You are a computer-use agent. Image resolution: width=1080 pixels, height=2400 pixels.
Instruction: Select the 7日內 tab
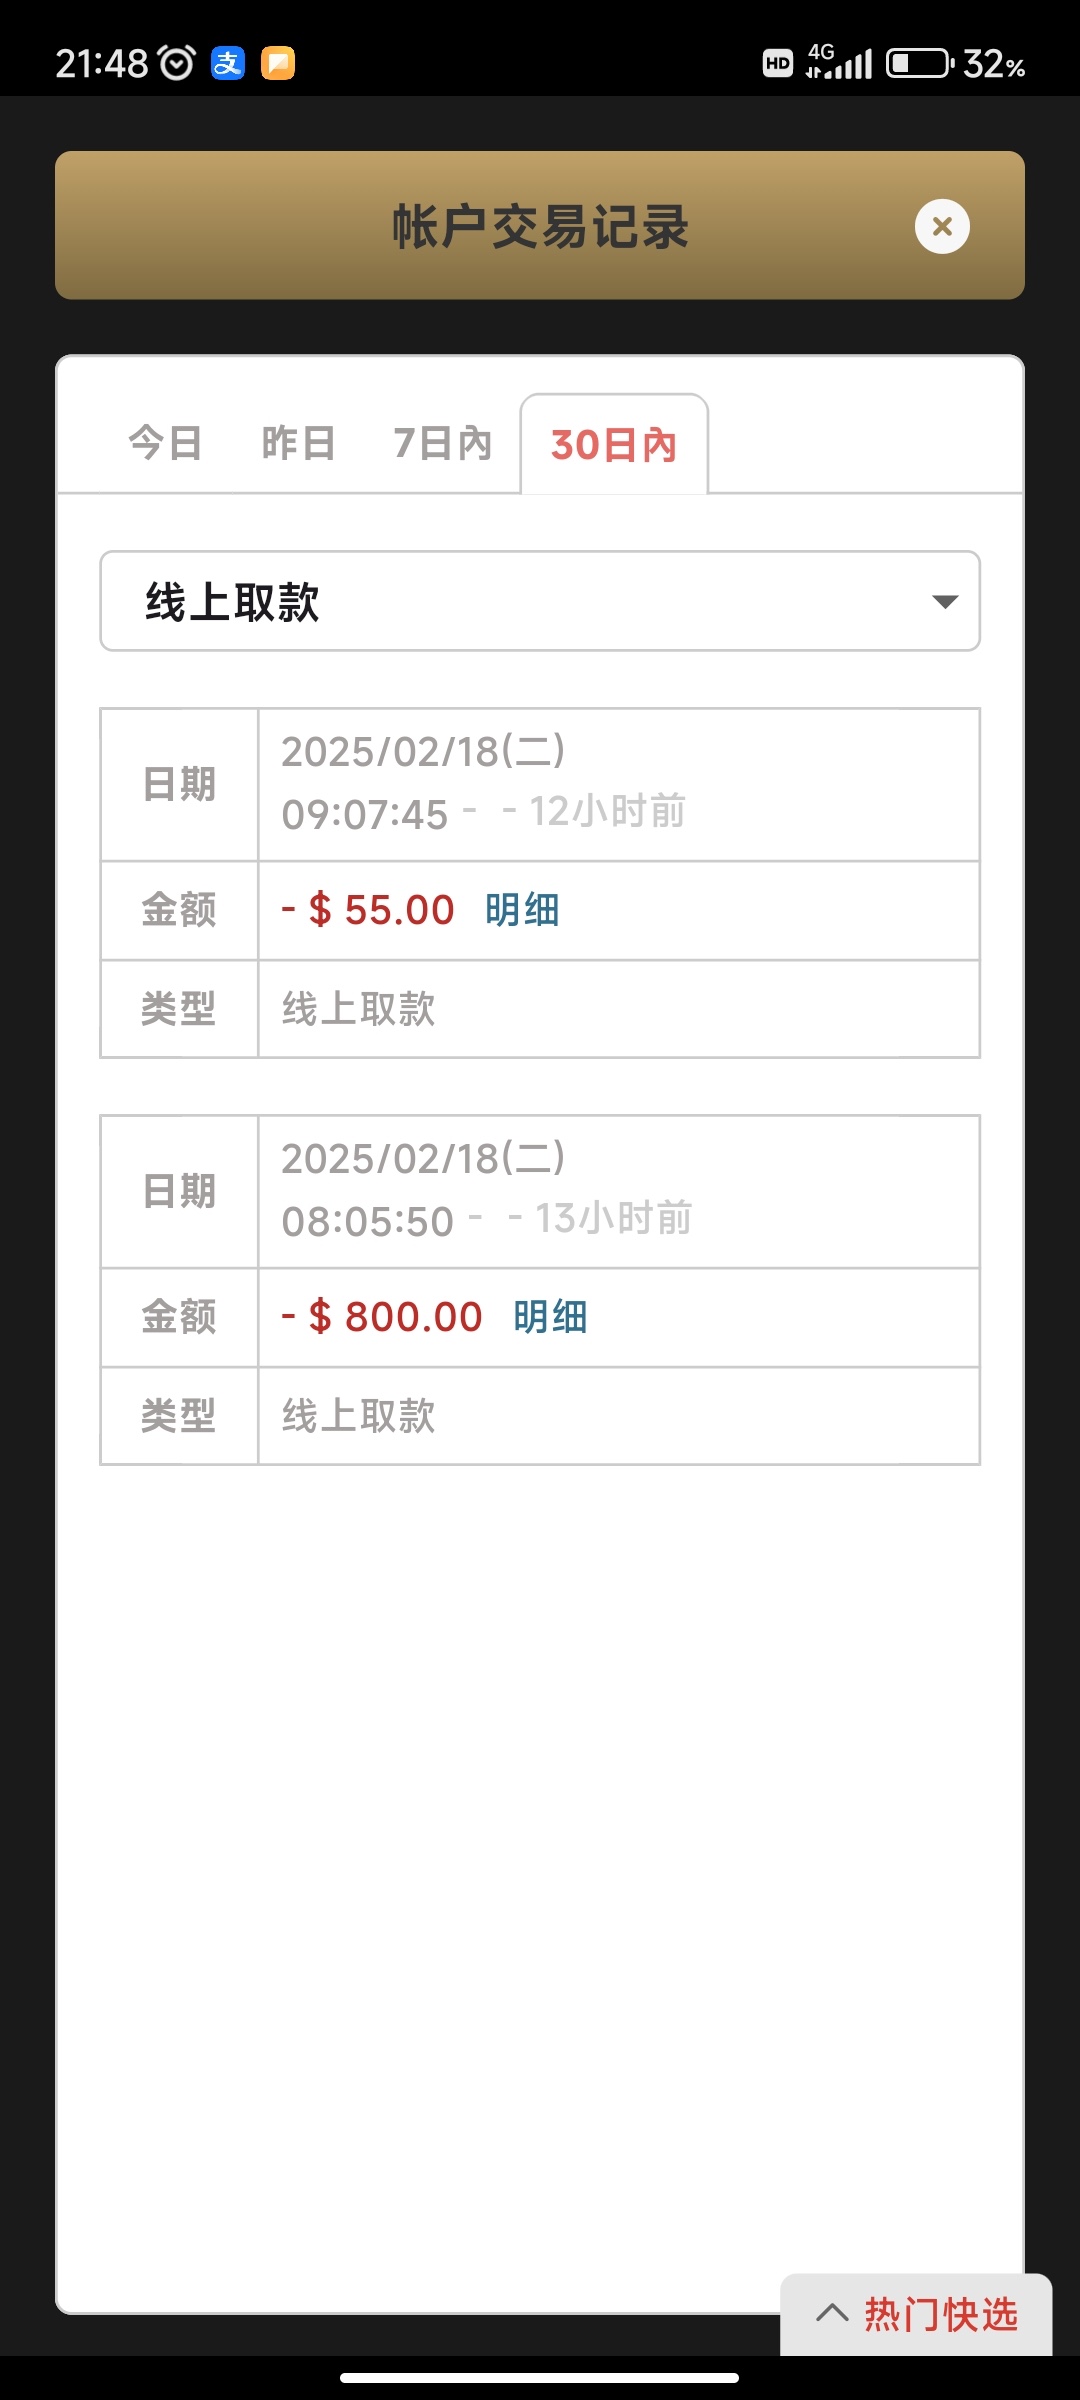[443, 443]
